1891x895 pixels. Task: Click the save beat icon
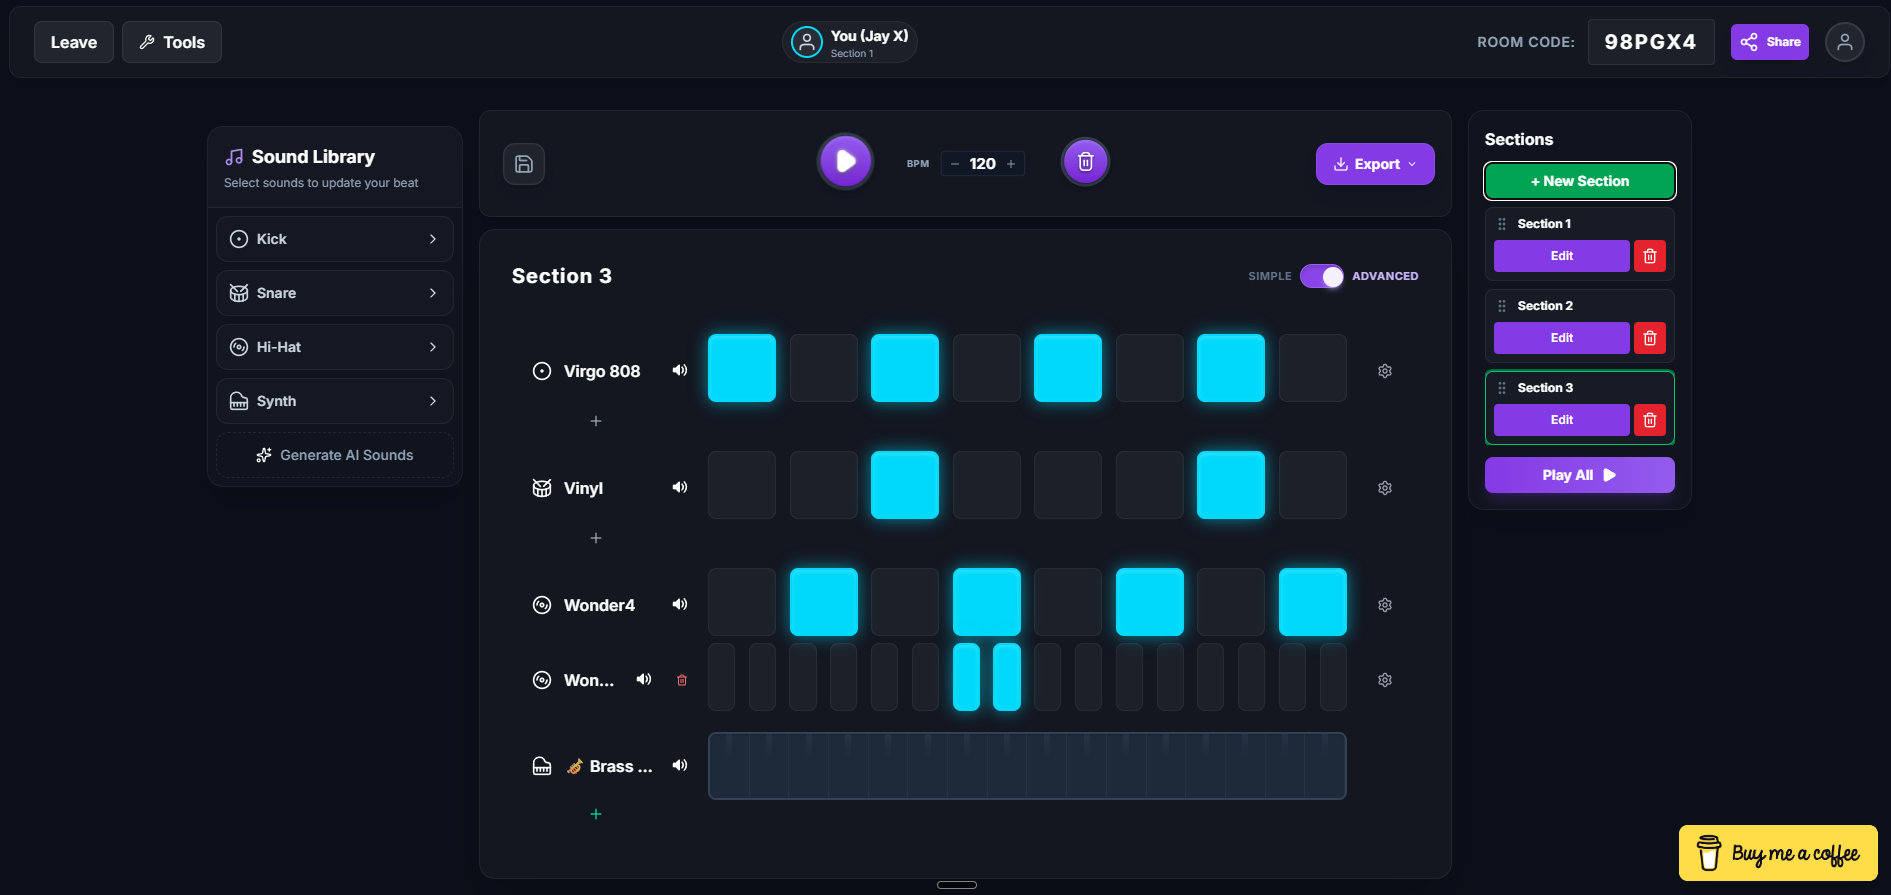pos(523,164)
